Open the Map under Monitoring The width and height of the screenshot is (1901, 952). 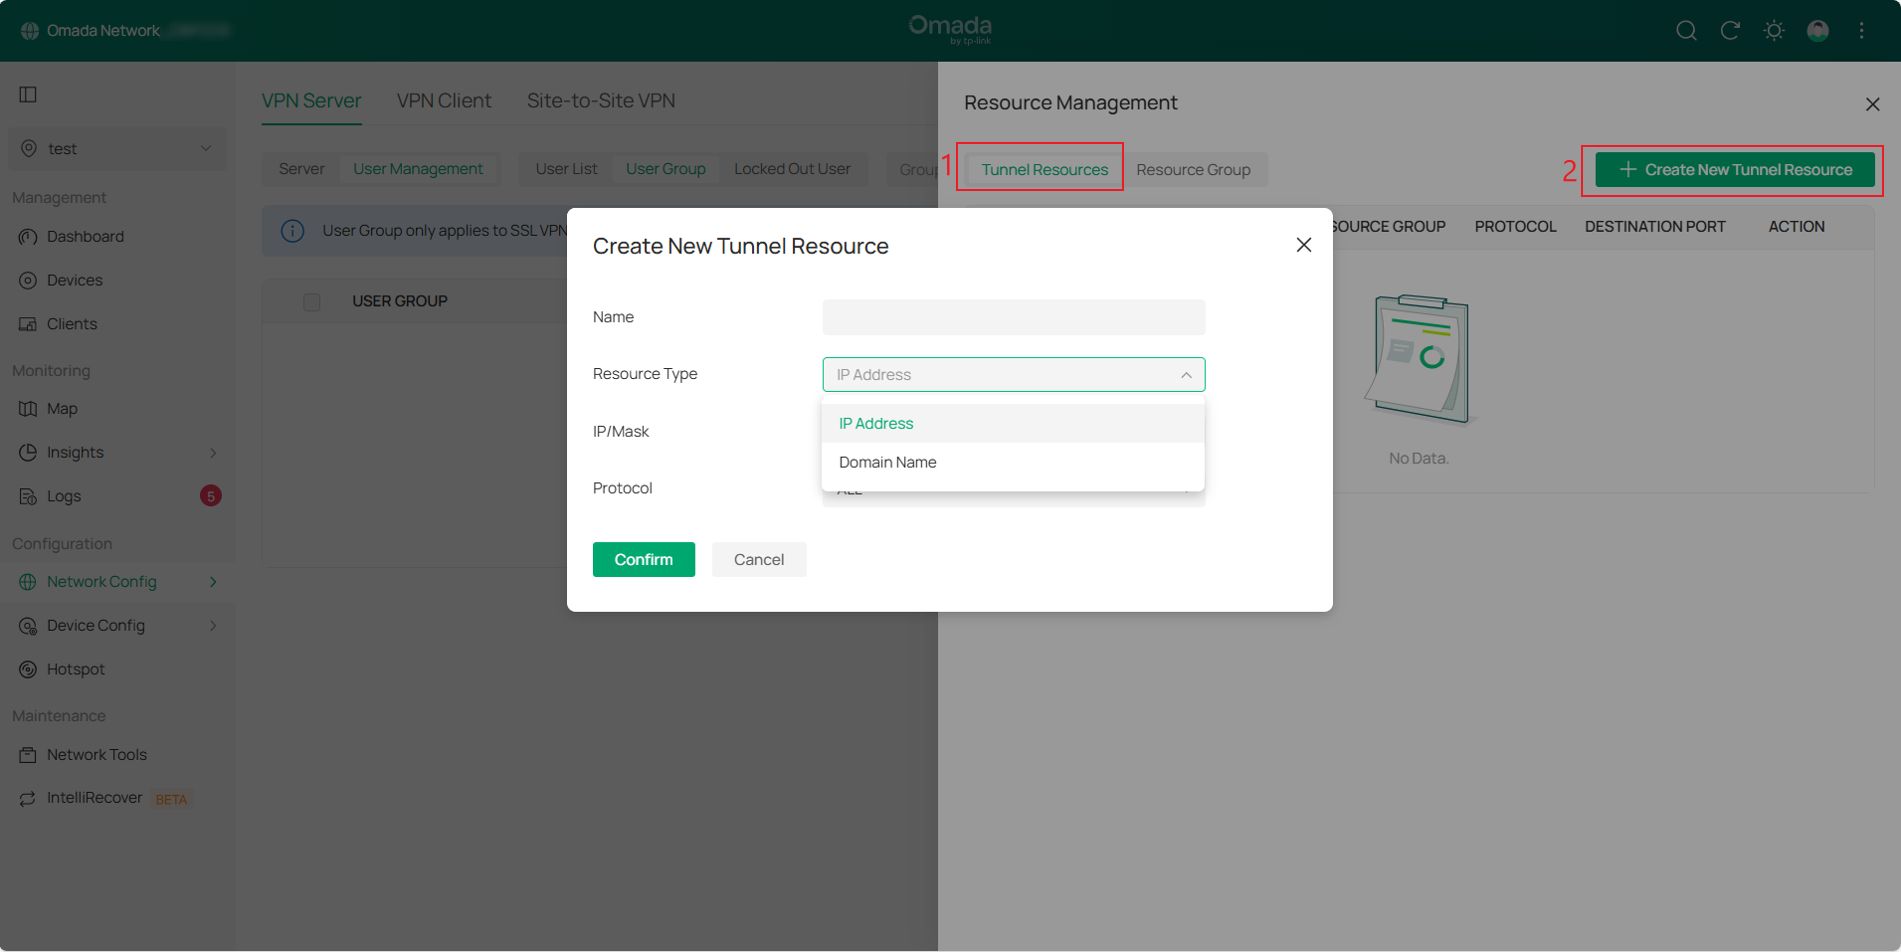coord(63,408)
